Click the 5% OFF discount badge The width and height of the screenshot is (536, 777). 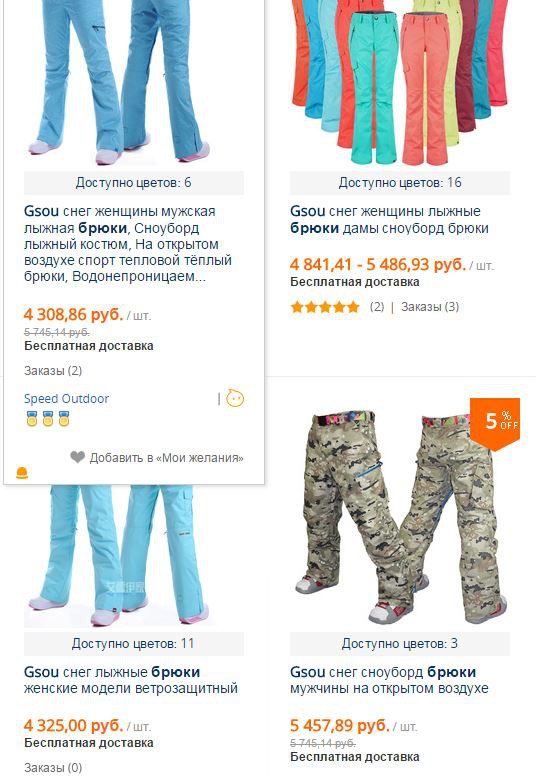494,424
